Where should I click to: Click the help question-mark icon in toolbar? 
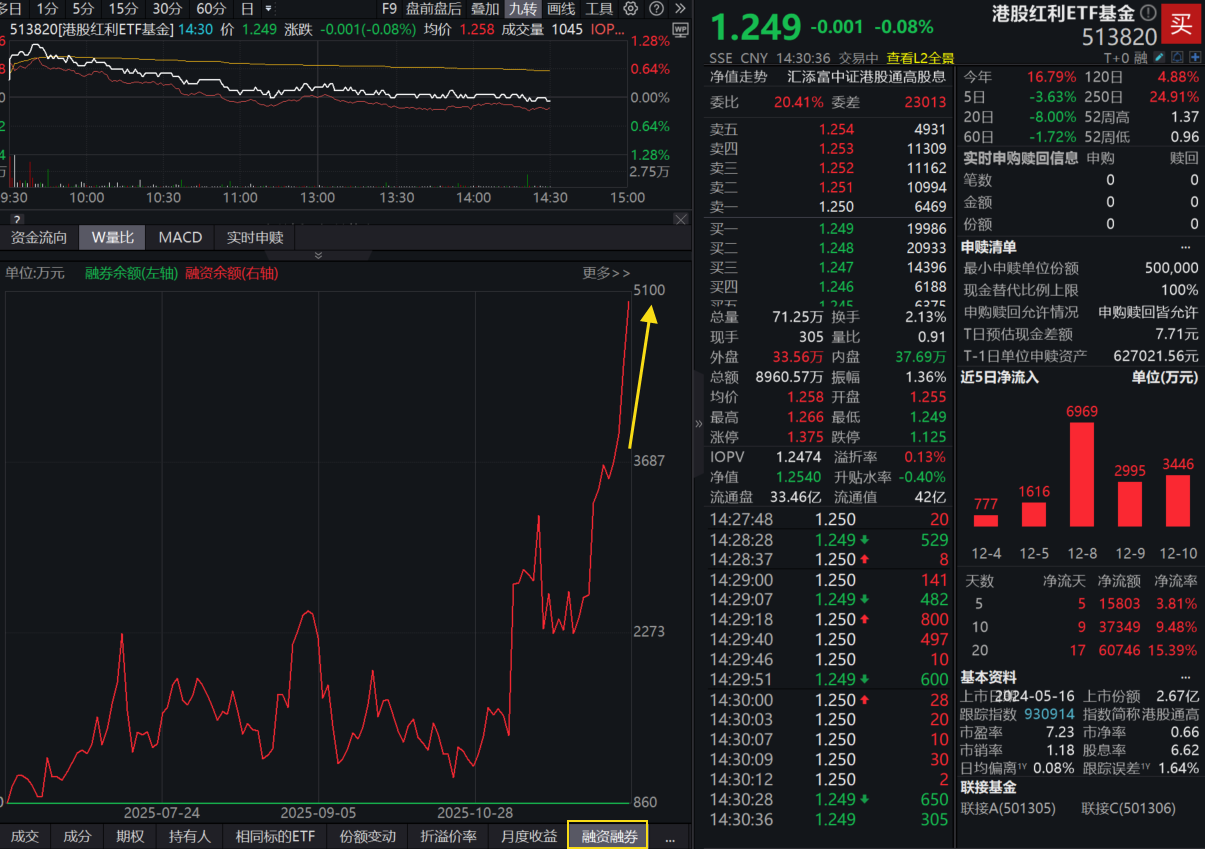point(656,9)
